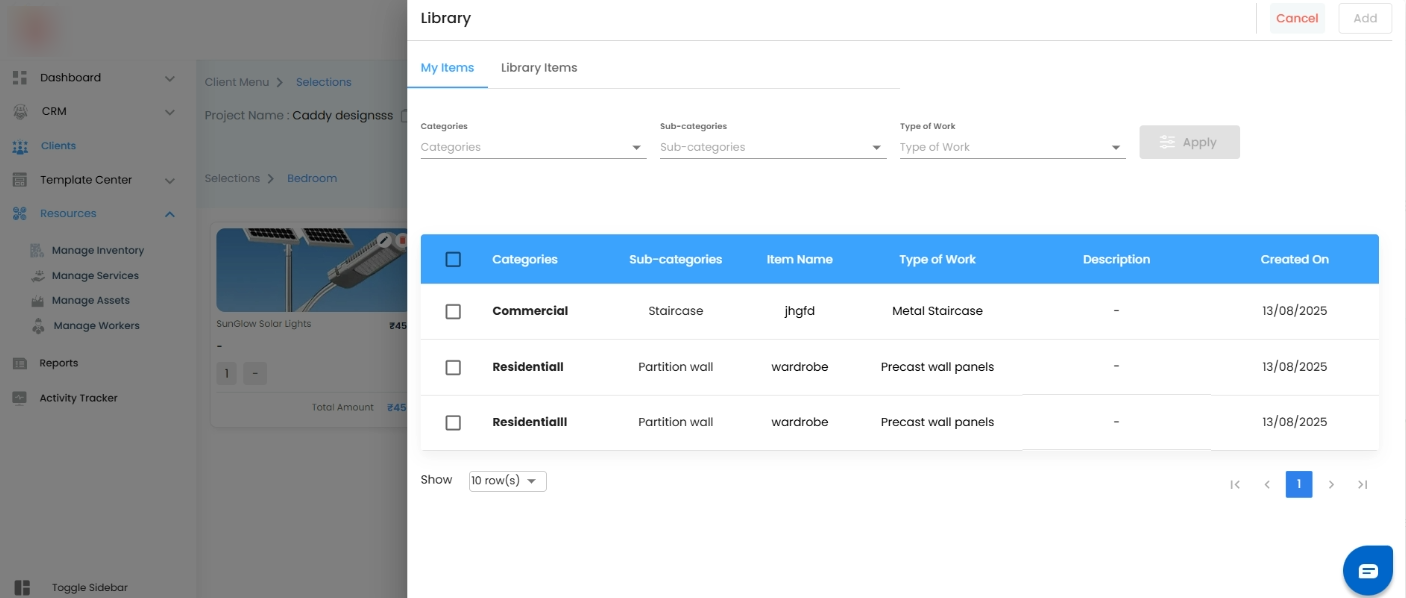Click the Toggle Sidebar icon
Image resolution: width=1406 pixels, height=598 pixels.
pyautogui.click(x=22, y=588)
